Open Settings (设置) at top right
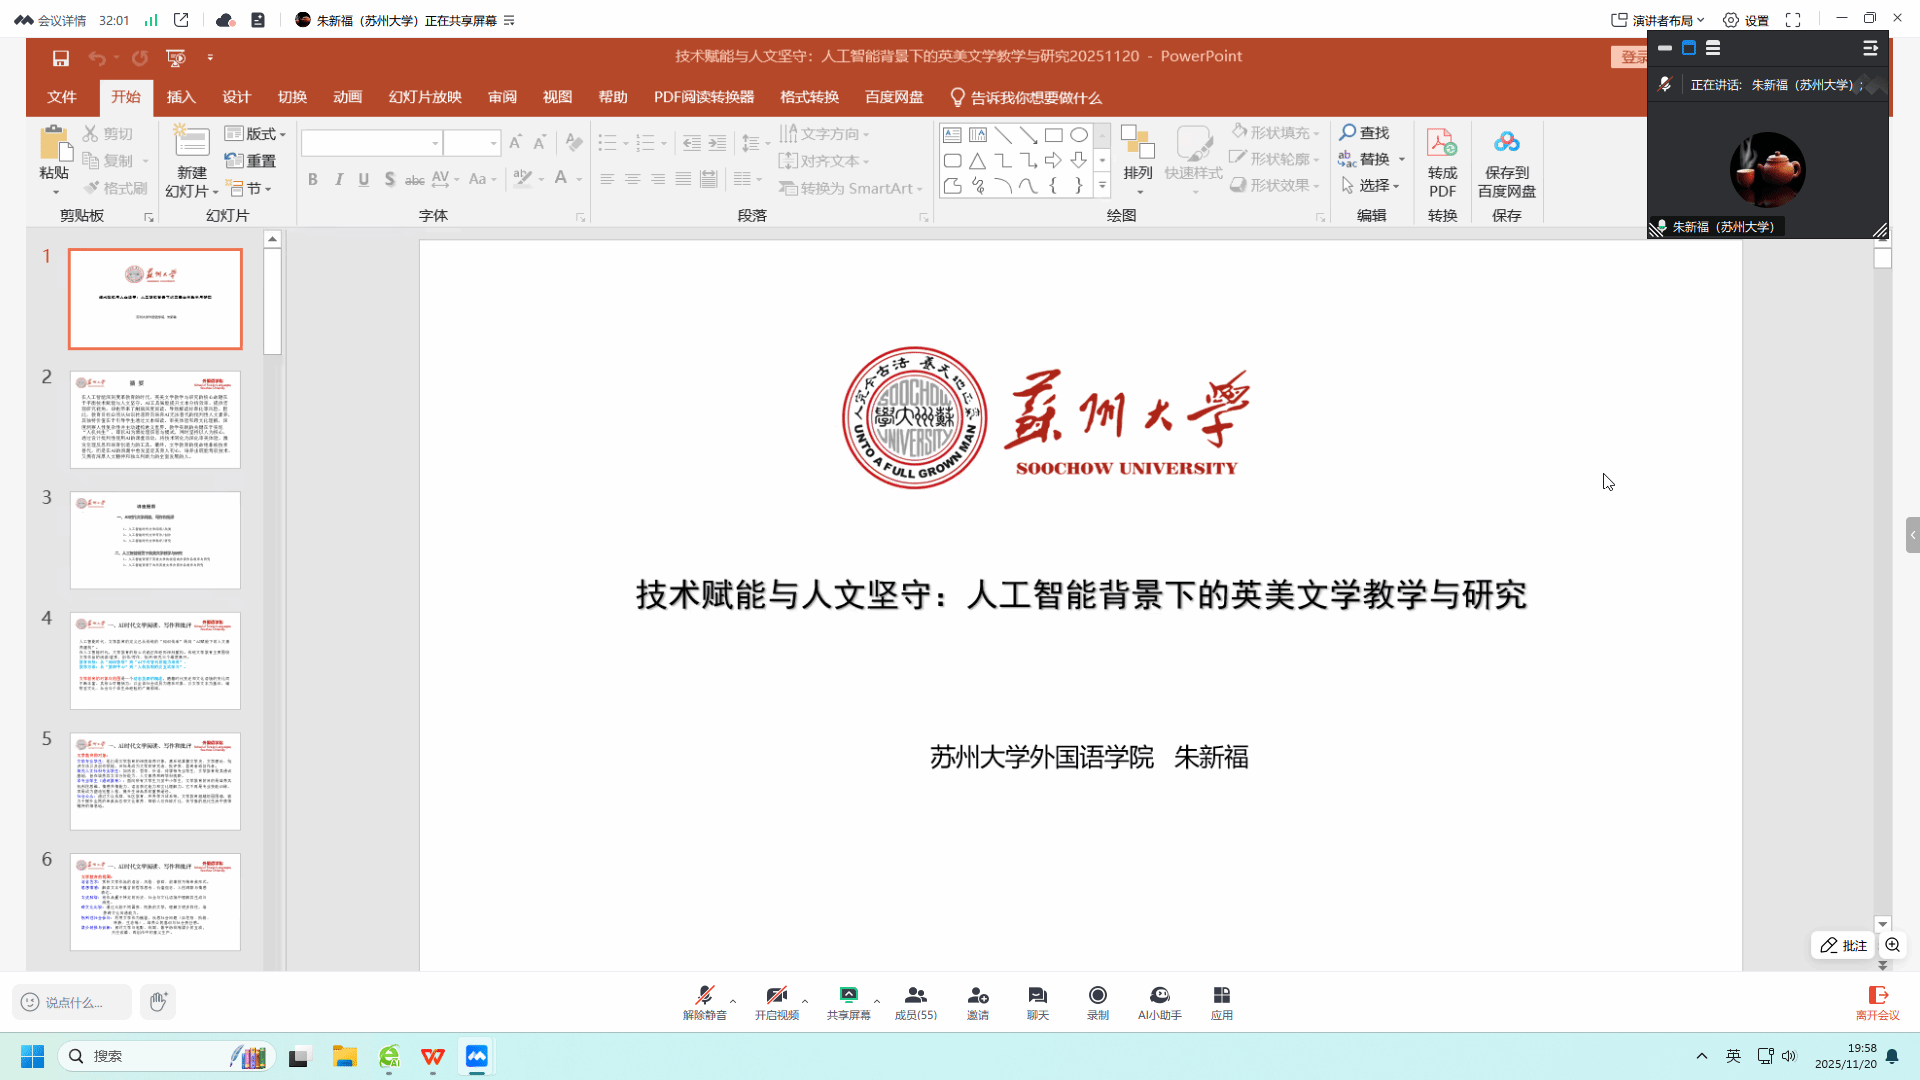 tap(1746, 20)
